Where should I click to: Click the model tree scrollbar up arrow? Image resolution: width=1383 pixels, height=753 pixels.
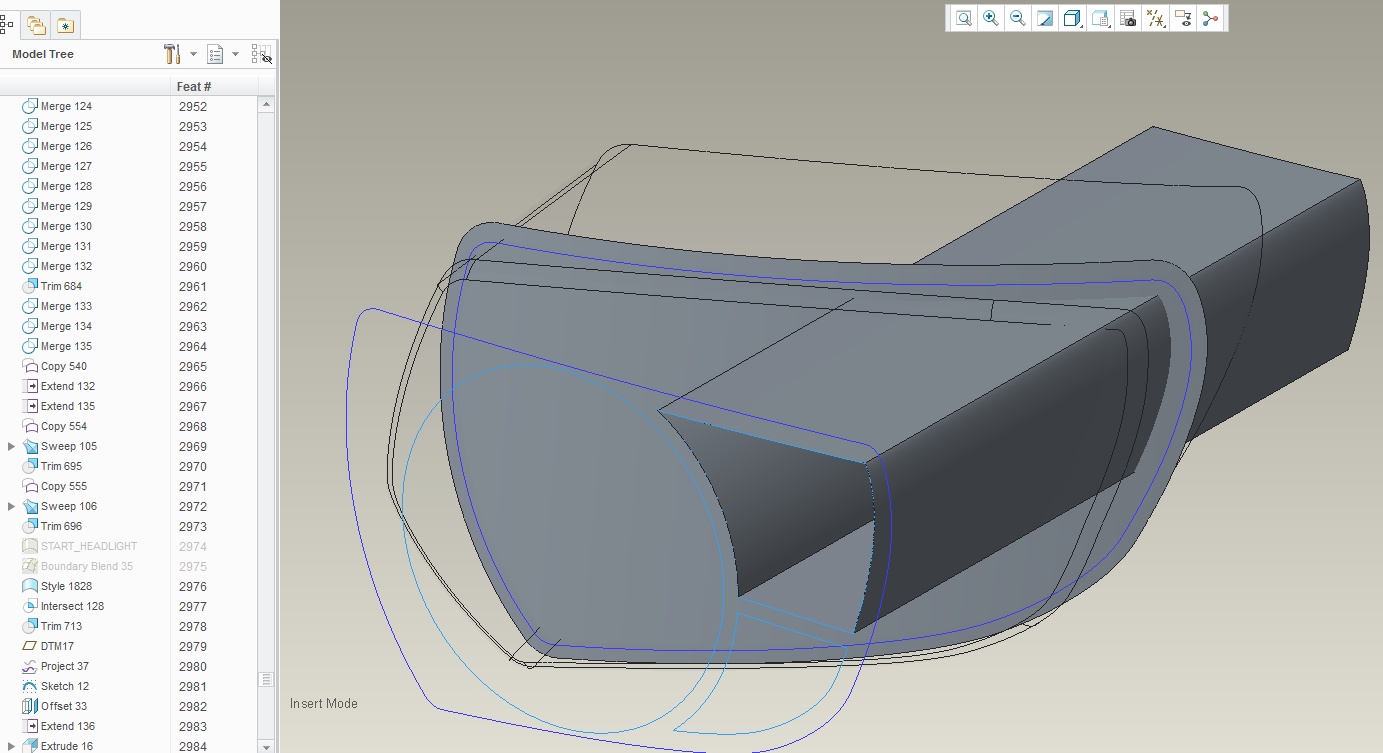click(x=266, y=104)
